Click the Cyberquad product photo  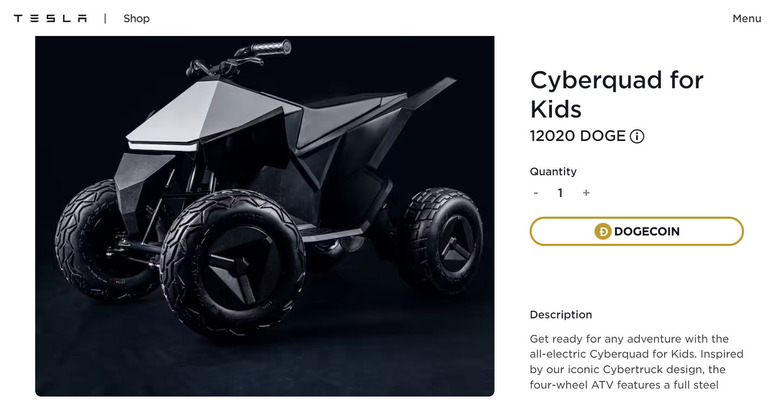coord(265,215)
